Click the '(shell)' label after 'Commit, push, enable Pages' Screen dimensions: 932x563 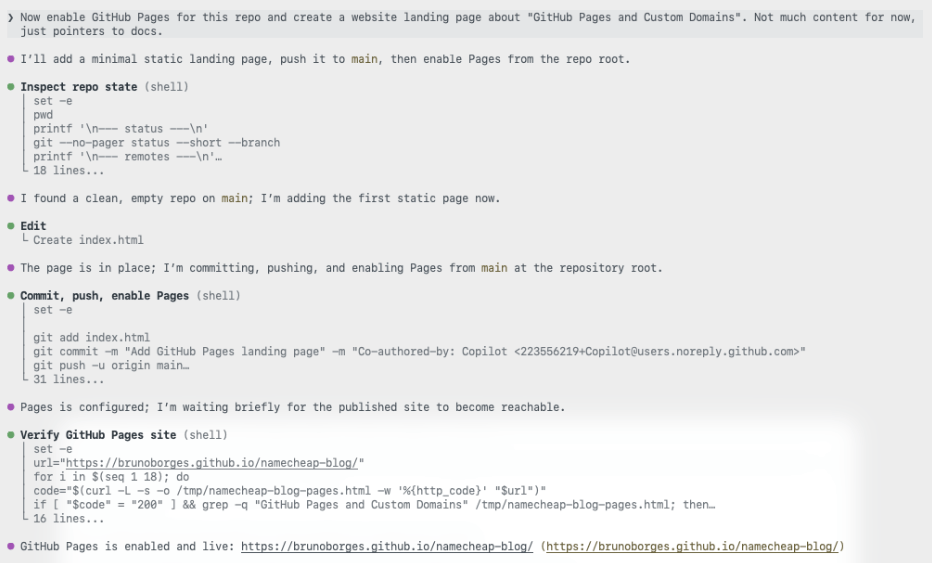point(218,295)
